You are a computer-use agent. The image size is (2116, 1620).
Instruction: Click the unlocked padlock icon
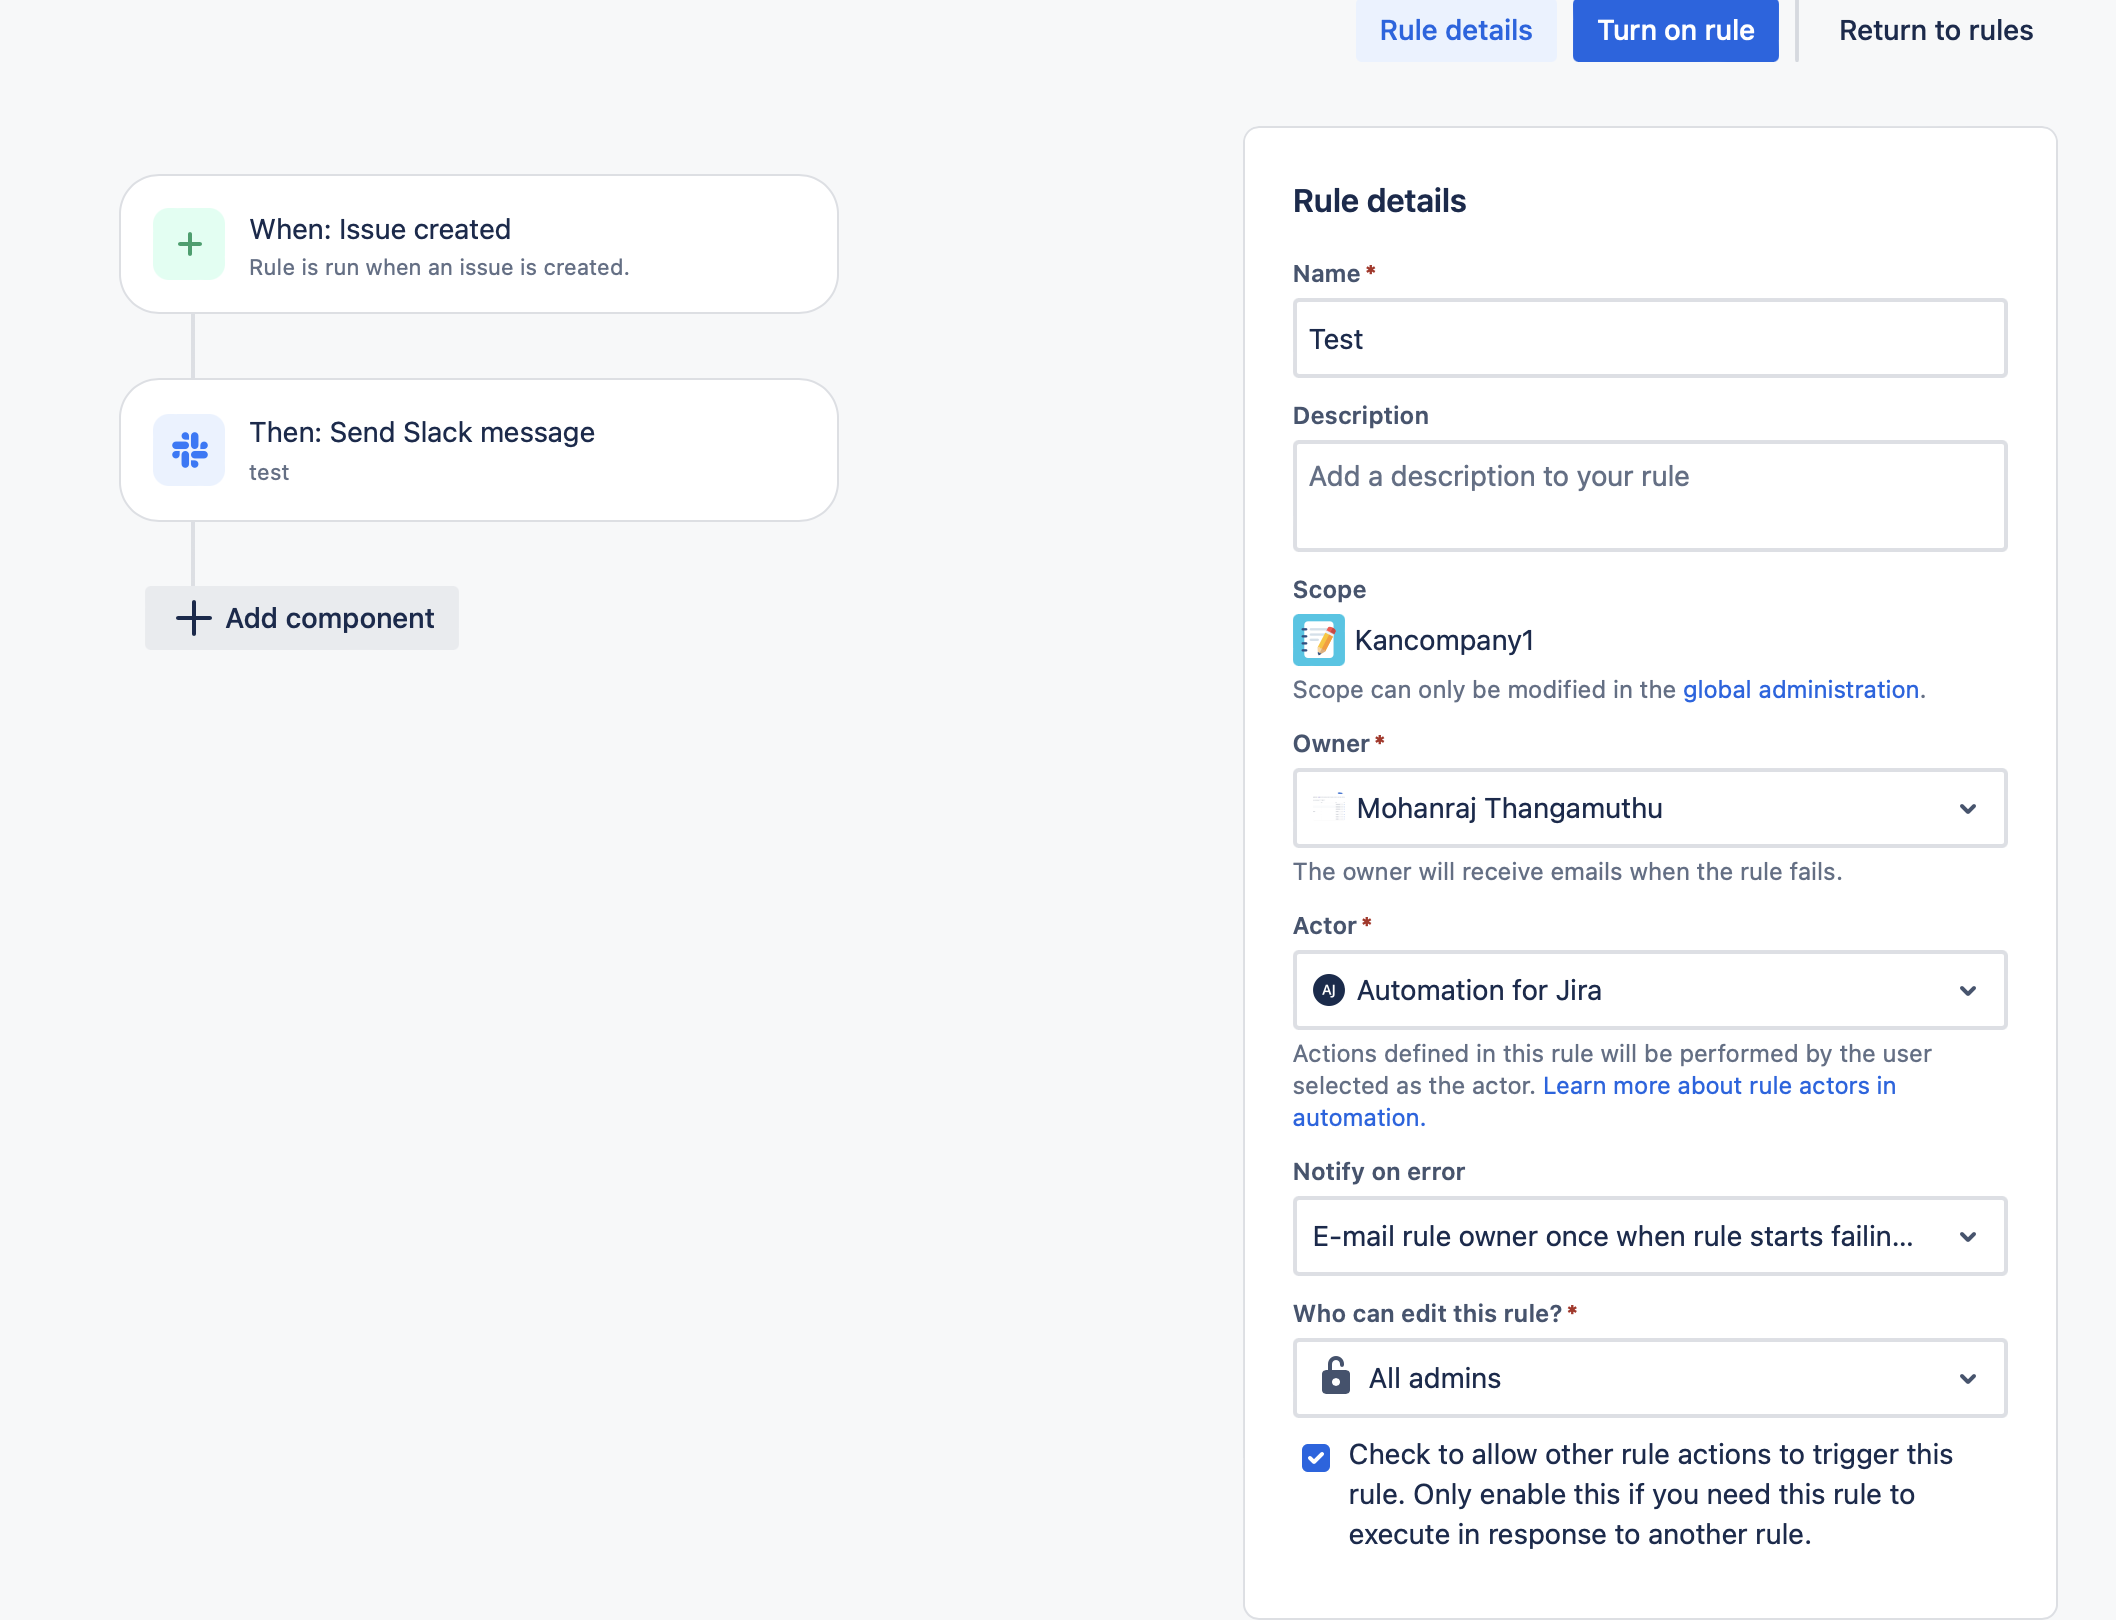pyautogui.click(x=1335, y=1377)
